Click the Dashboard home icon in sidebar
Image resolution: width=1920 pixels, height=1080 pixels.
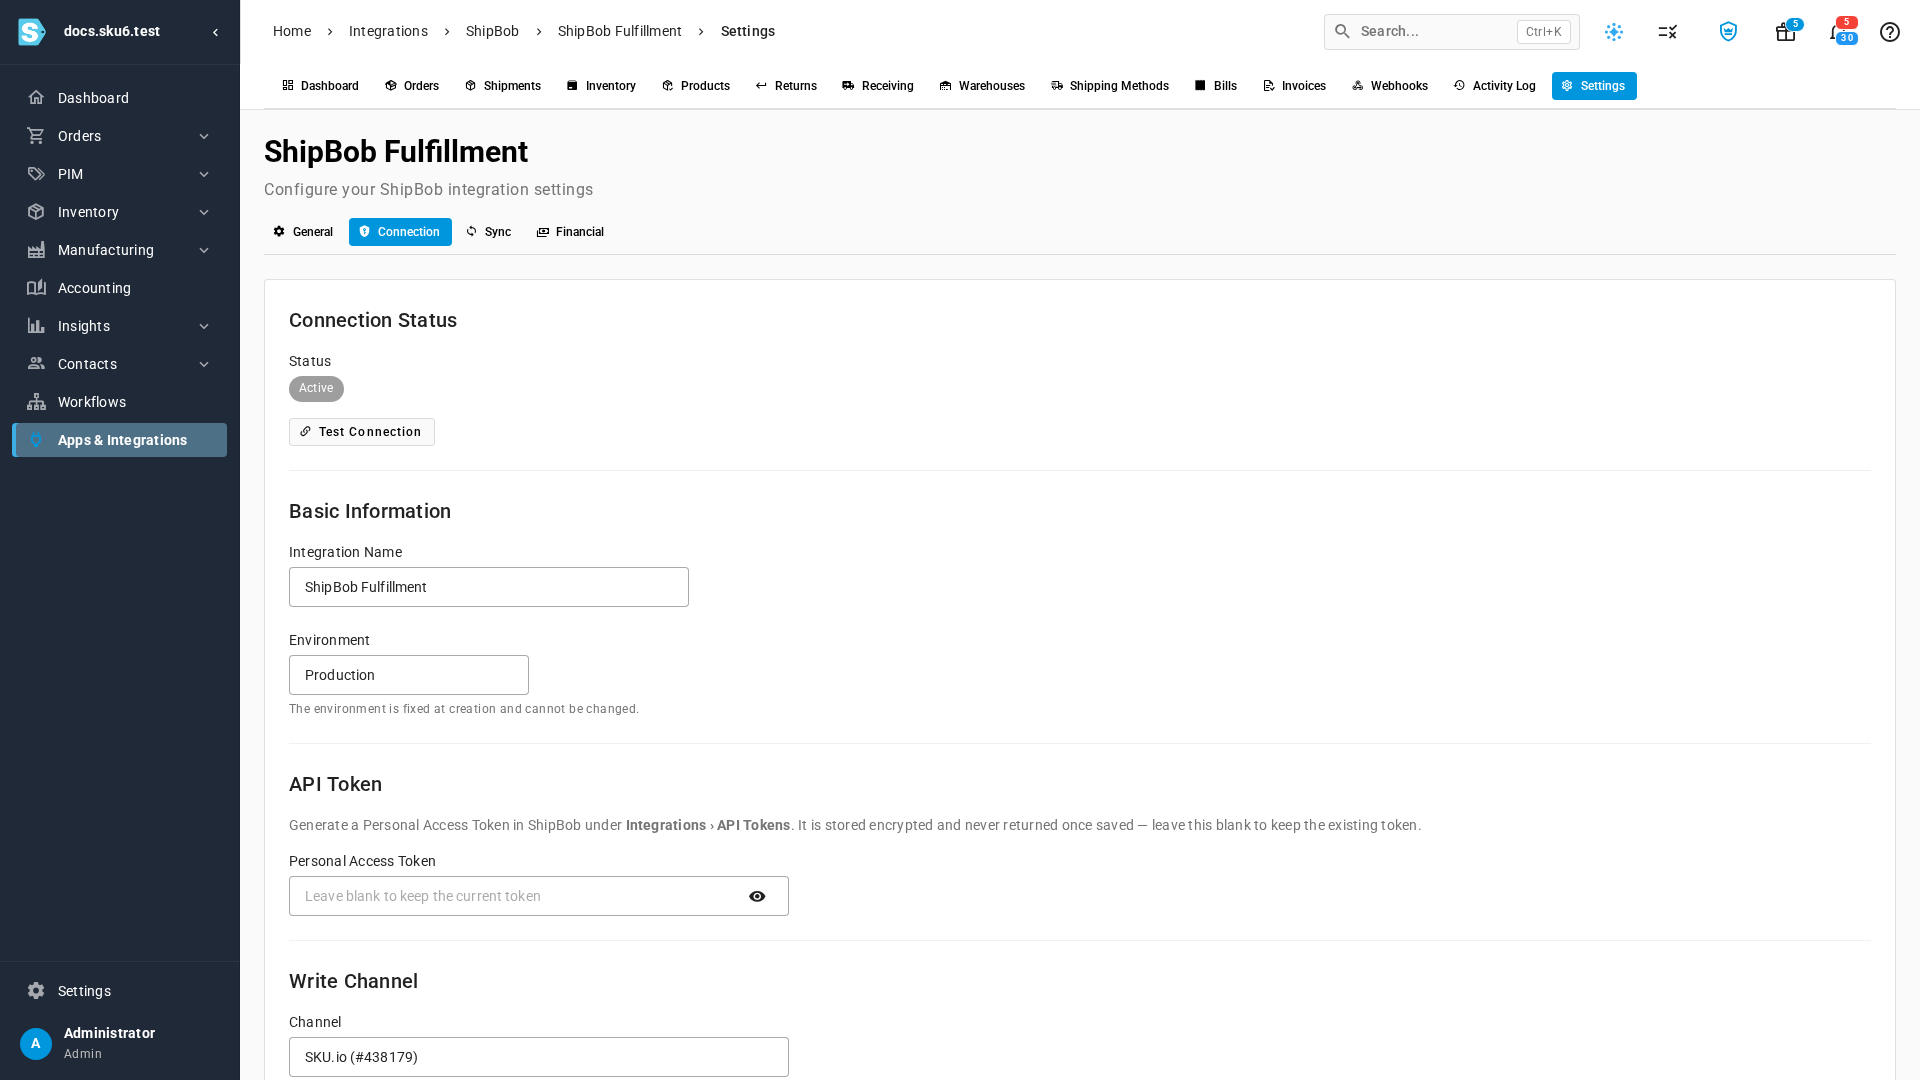pyautogui.click(x=36, y=98)
